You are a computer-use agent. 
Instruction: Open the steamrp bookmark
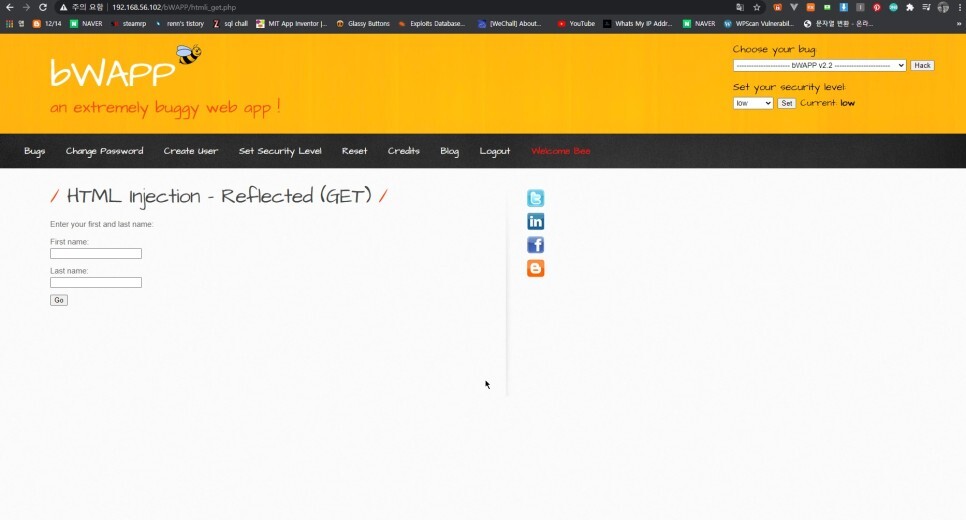tap(128, 23)
